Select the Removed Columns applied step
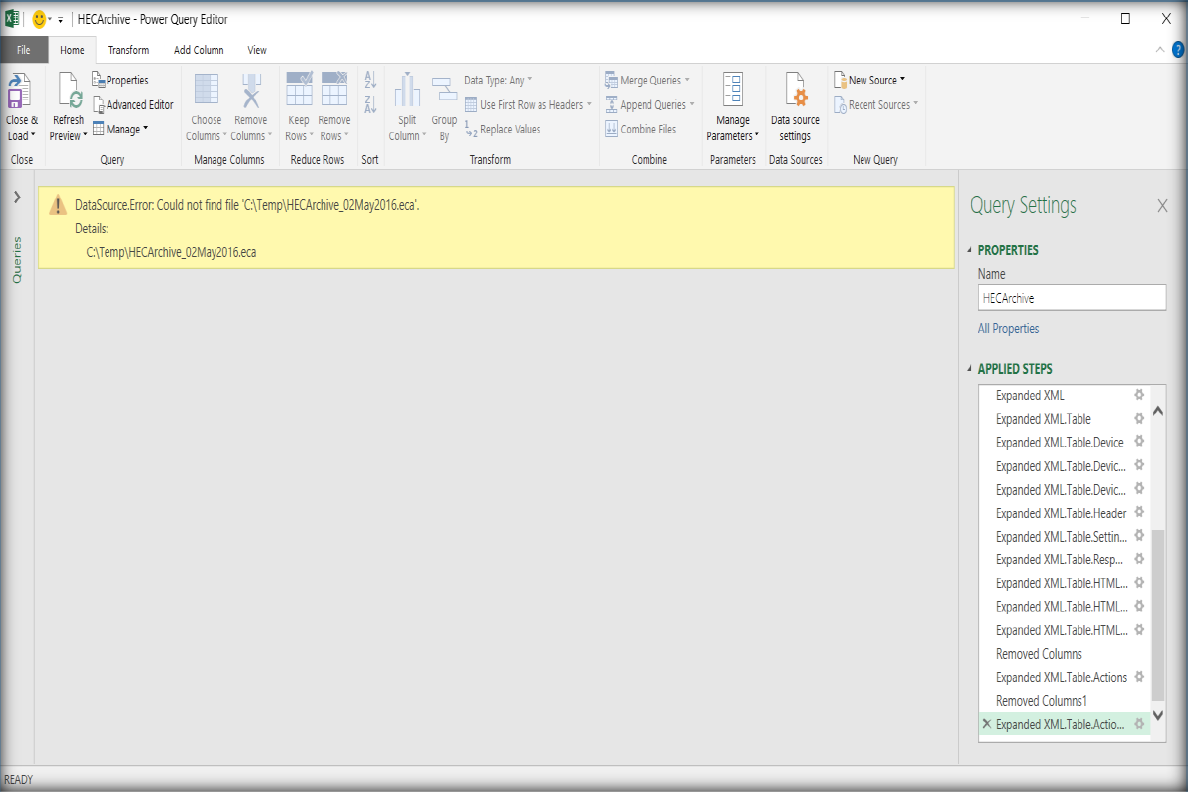 point(1038,654)
